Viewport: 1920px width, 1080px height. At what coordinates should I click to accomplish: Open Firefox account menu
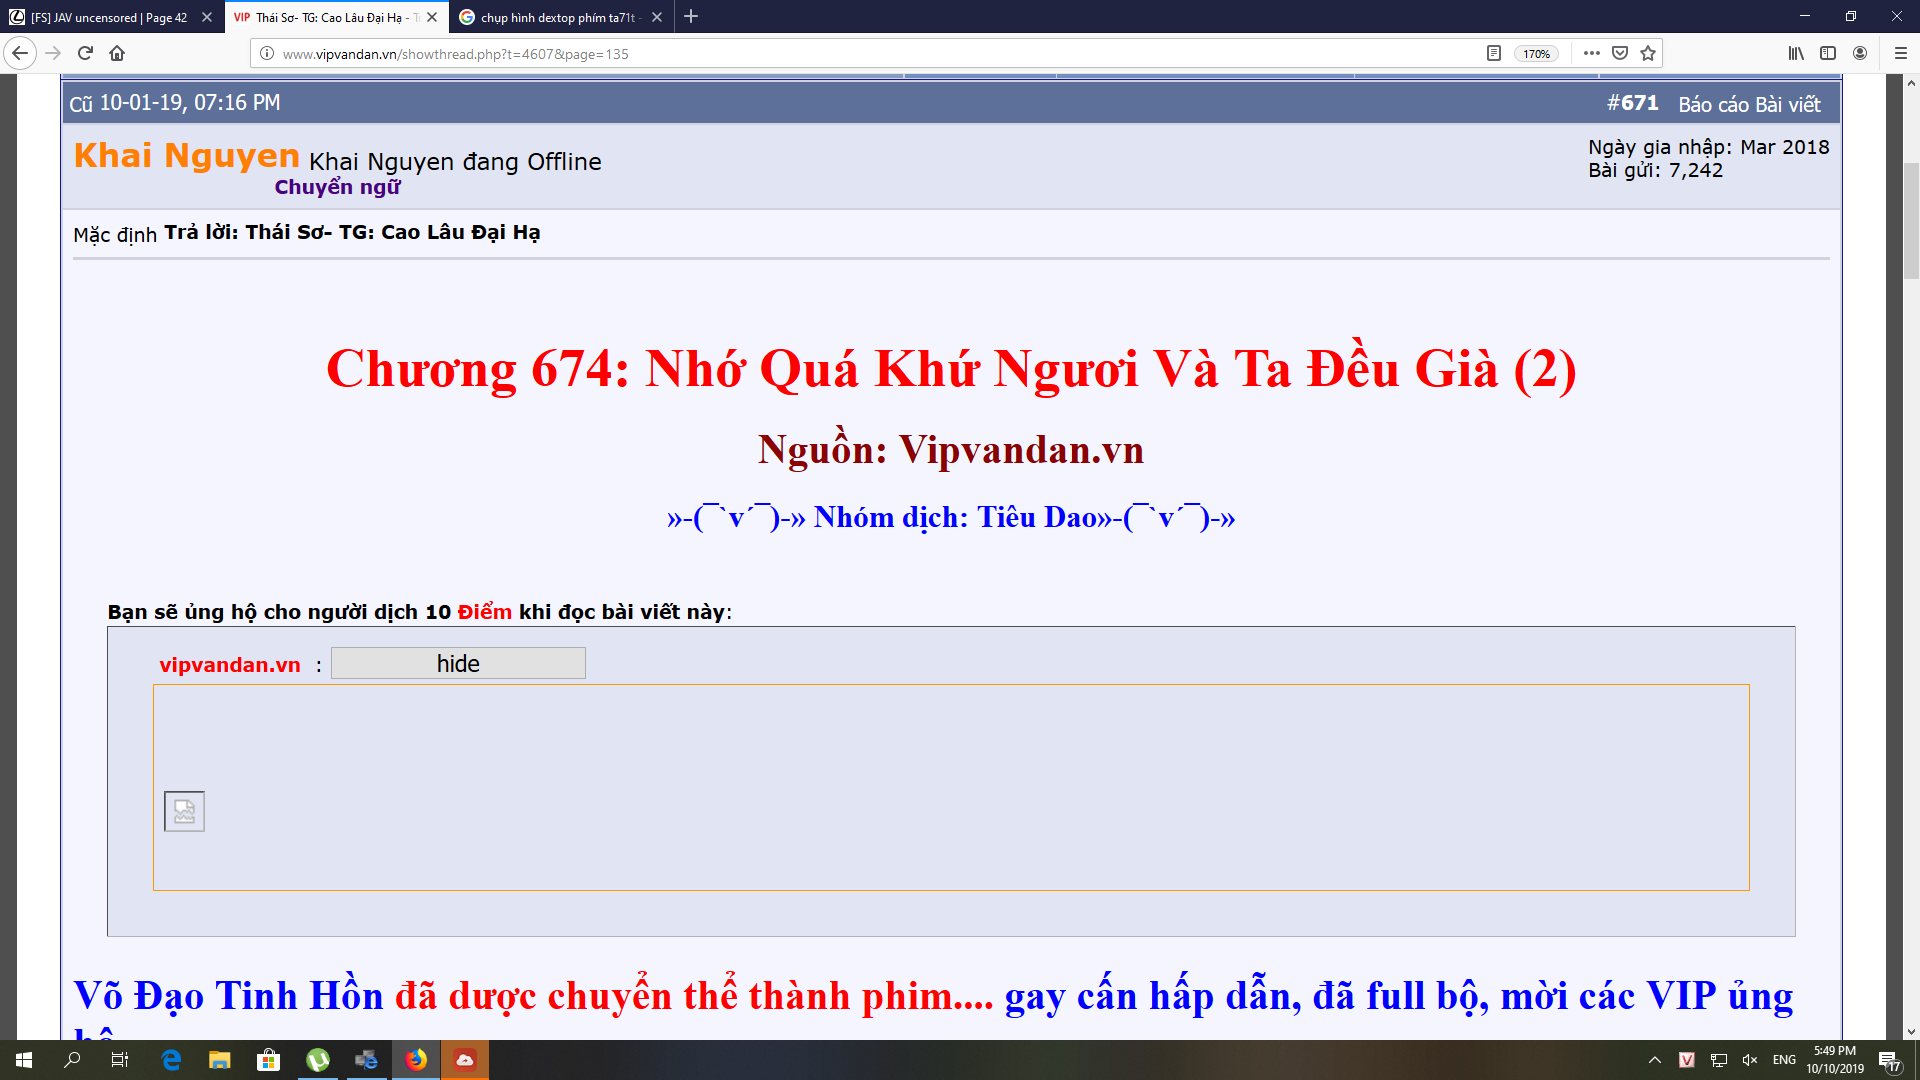[1860, 54]
